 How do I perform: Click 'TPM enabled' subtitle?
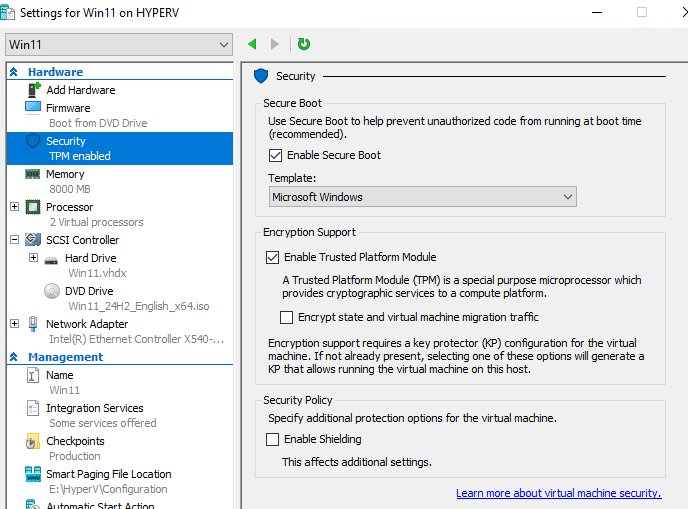tap(80, 156)
